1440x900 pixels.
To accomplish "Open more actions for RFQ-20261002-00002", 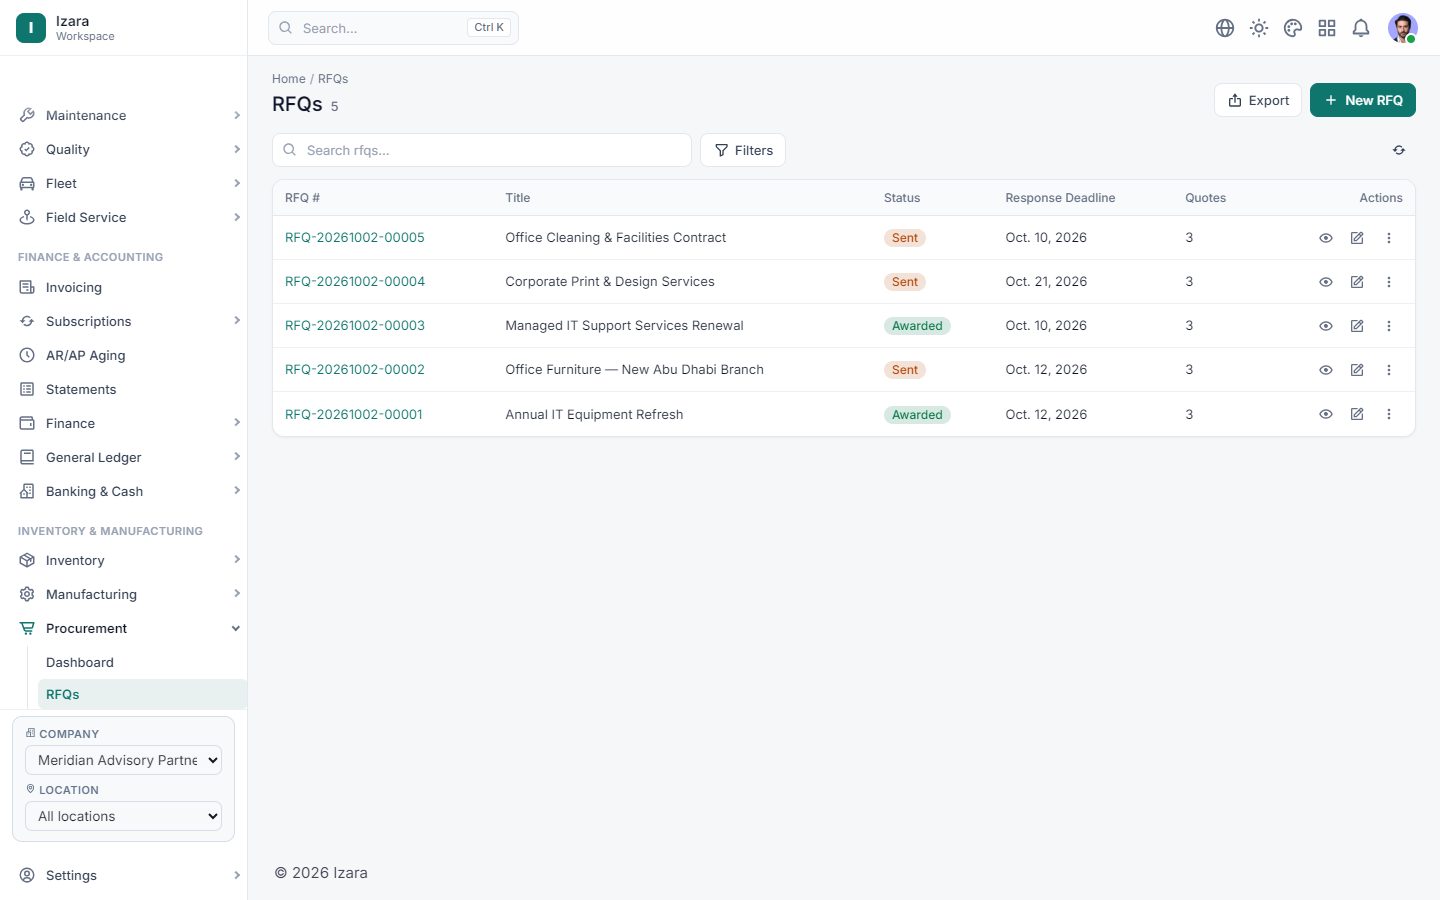I will (x=1389, y=370).
